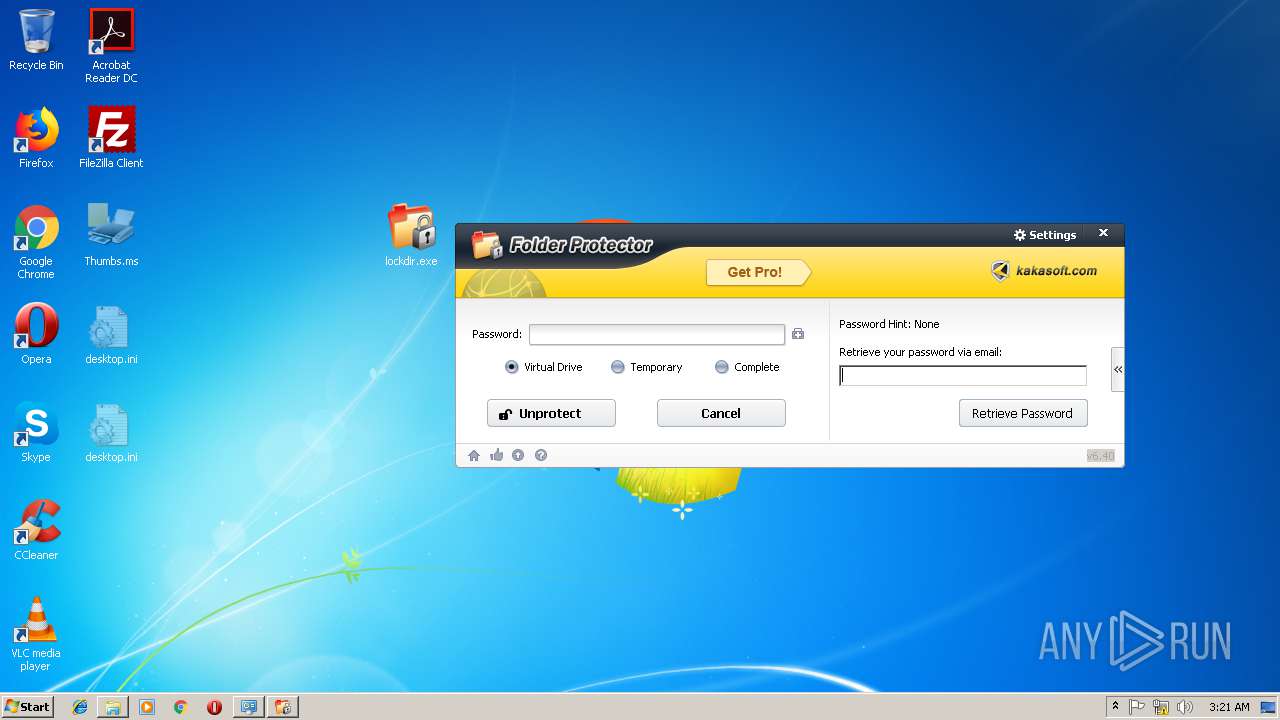This screenshot has height=720, width=1280.
Task: Select the Opera desktop shortcut
Action: pyautogui.click(x=36, y=334)
